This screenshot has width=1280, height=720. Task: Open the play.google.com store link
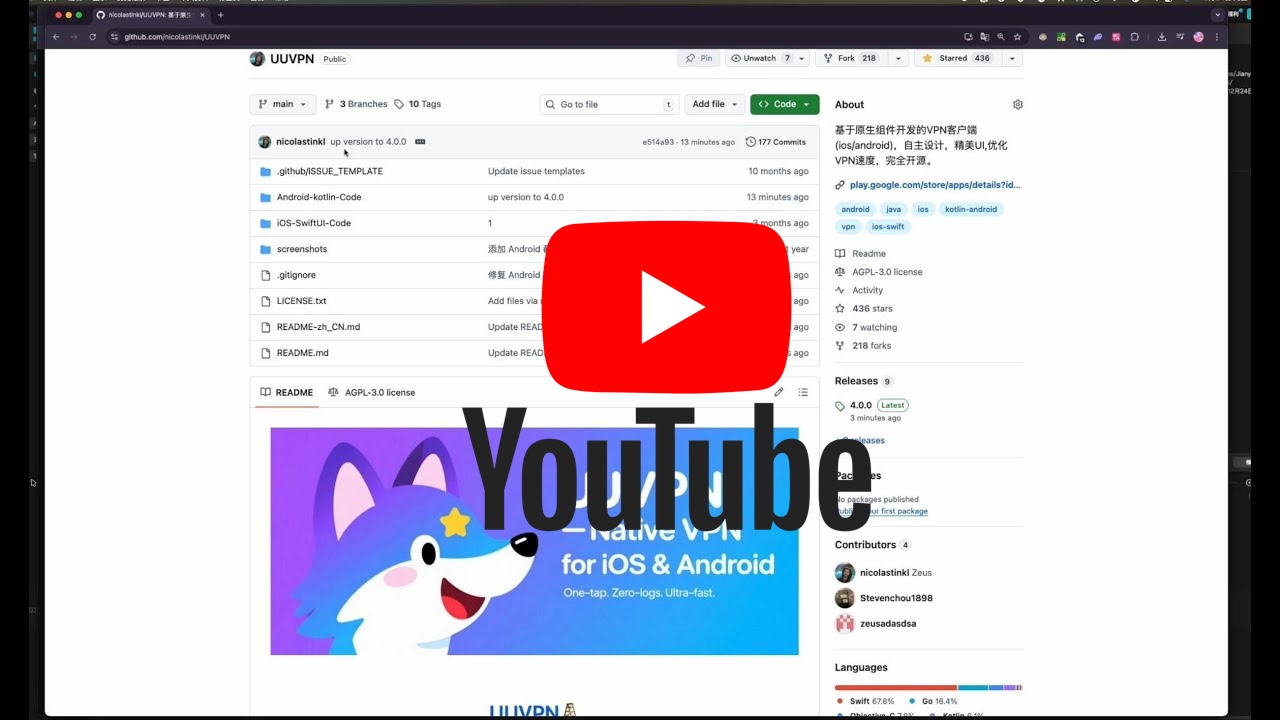(x=935, y=185)
